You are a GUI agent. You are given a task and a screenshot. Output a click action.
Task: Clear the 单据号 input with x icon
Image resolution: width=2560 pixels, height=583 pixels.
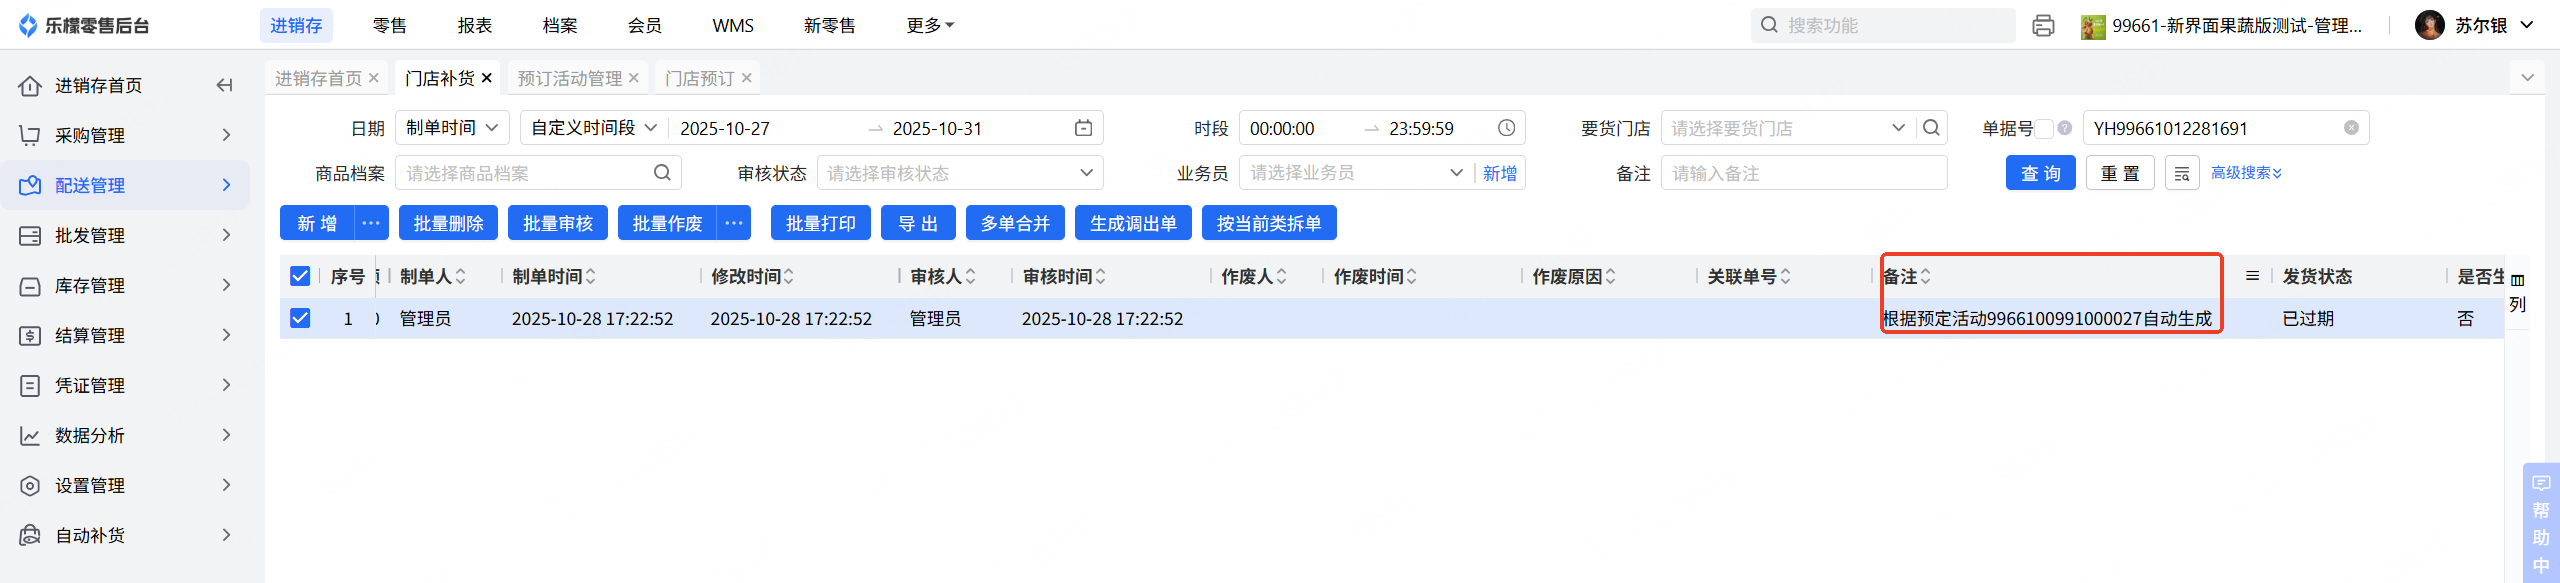pyautogui.click(x=2351, y=128)
